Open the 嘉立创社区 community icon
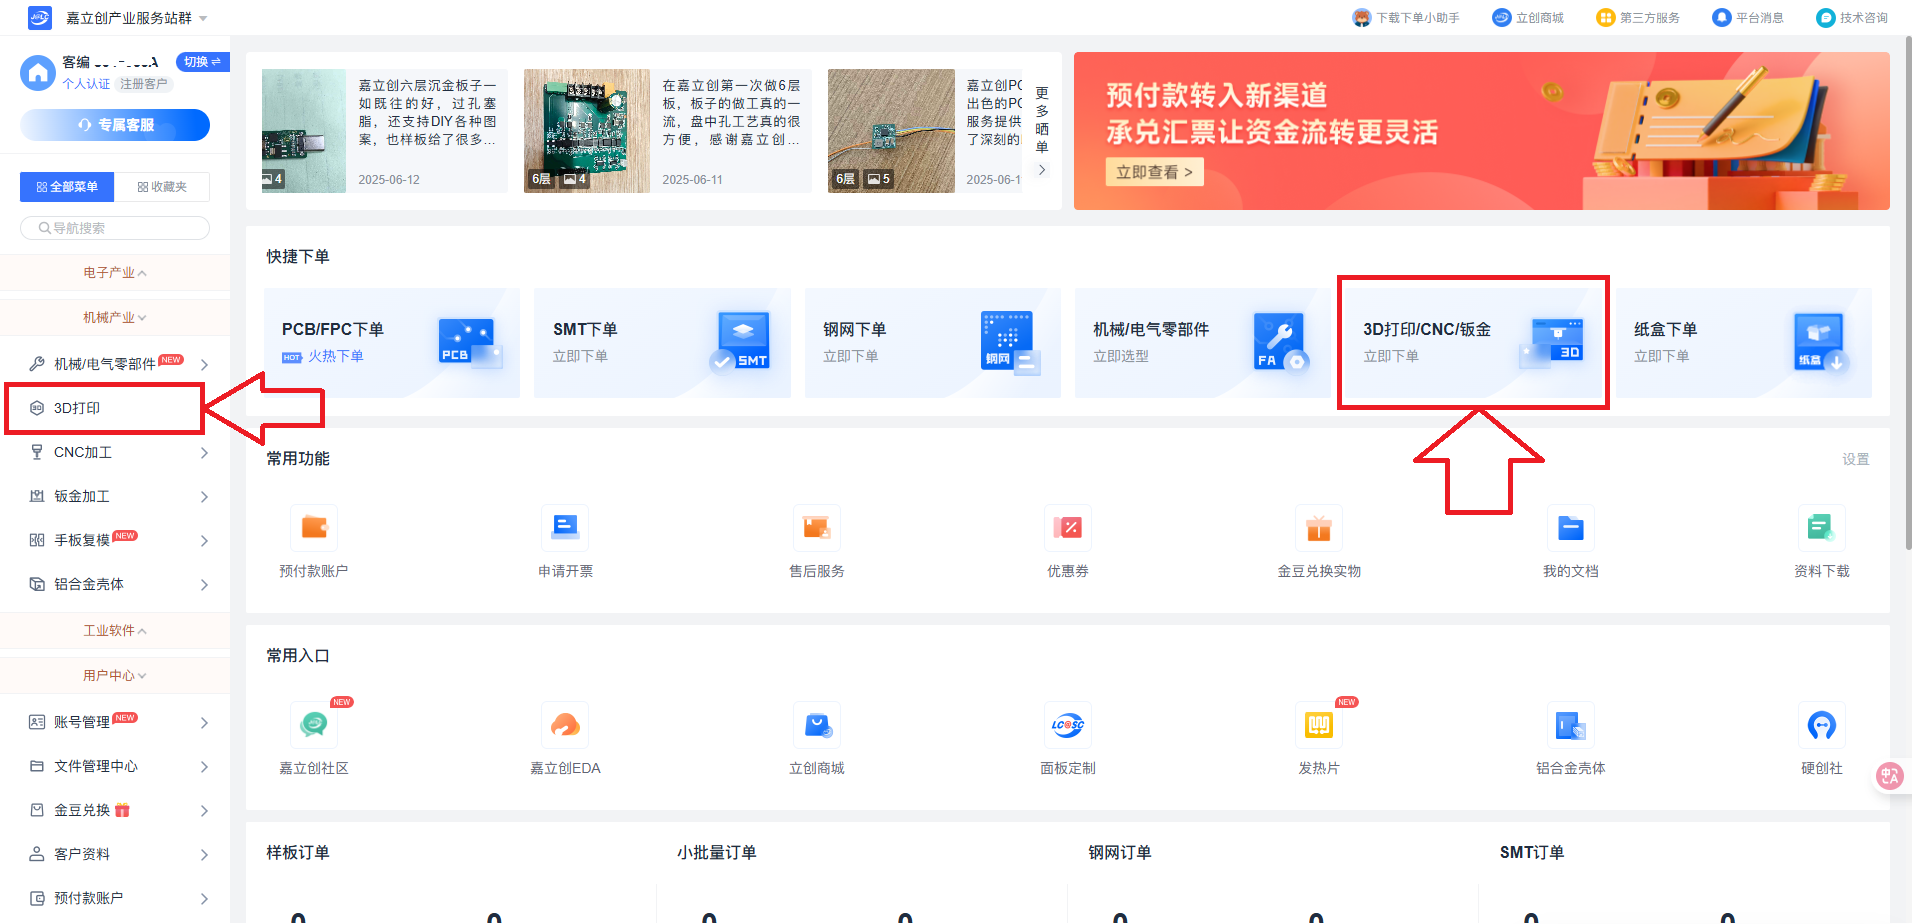Image resolution: width=1912 pixels, height=924 pixels. (x=314, y=725)
